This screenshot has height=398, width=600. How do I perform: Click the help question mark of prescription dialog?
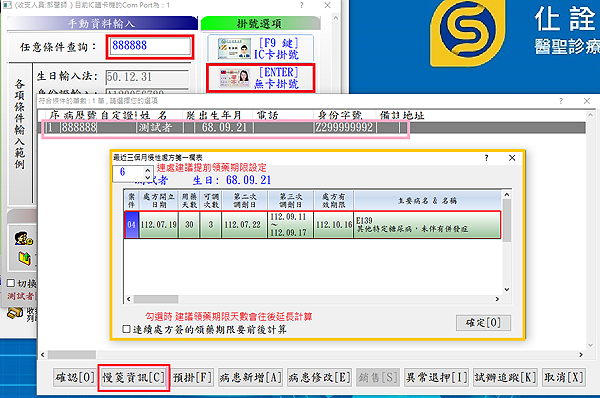click(x=486, y=158)
